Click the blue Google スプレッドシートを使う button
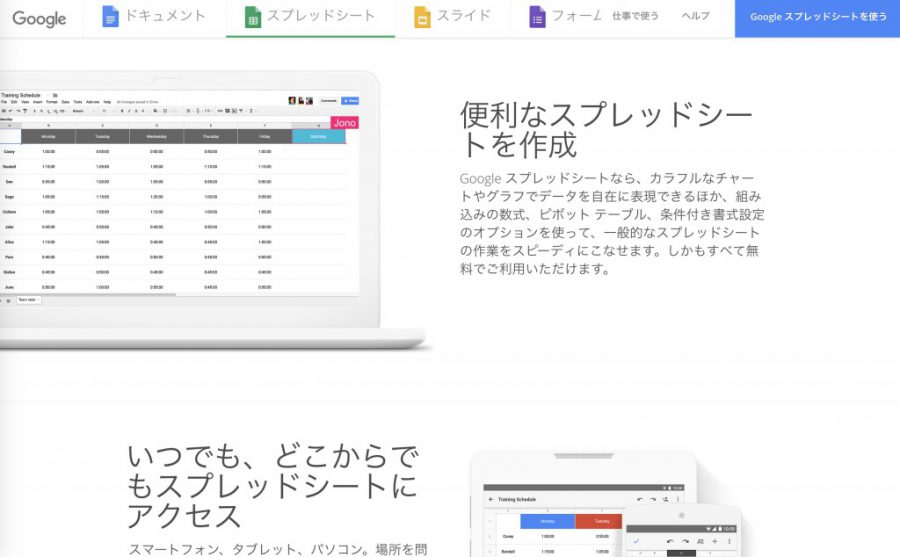Viewport: 900px width, 557px height. click(x=817, y=18)
